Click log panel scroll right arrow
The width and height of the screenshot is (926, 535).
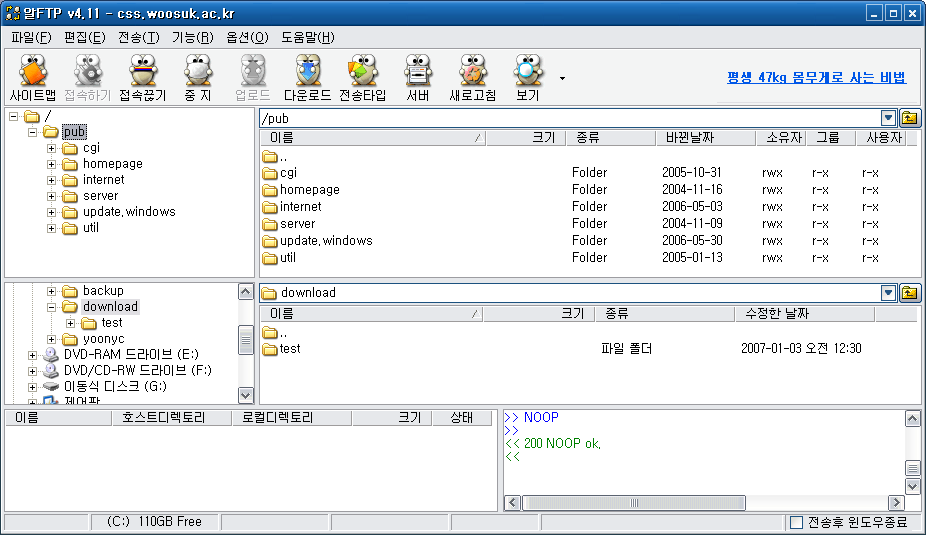pos(896,503)
